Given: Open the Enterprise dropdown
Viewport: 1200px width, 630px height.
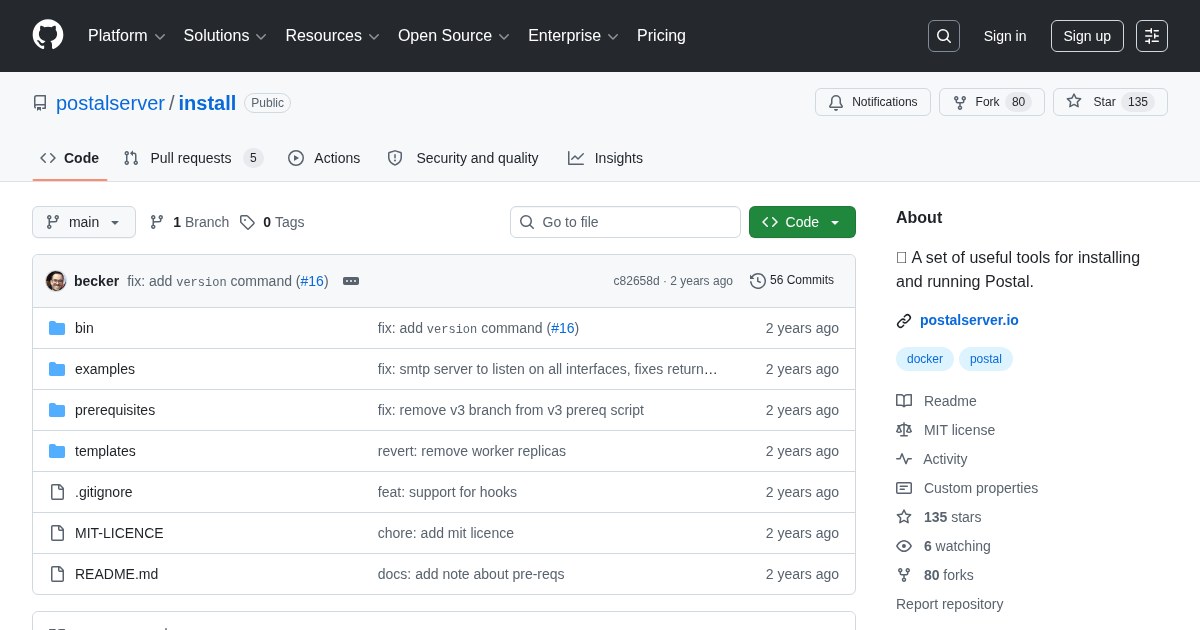Looking at the screenshot, I should (573, 36).
